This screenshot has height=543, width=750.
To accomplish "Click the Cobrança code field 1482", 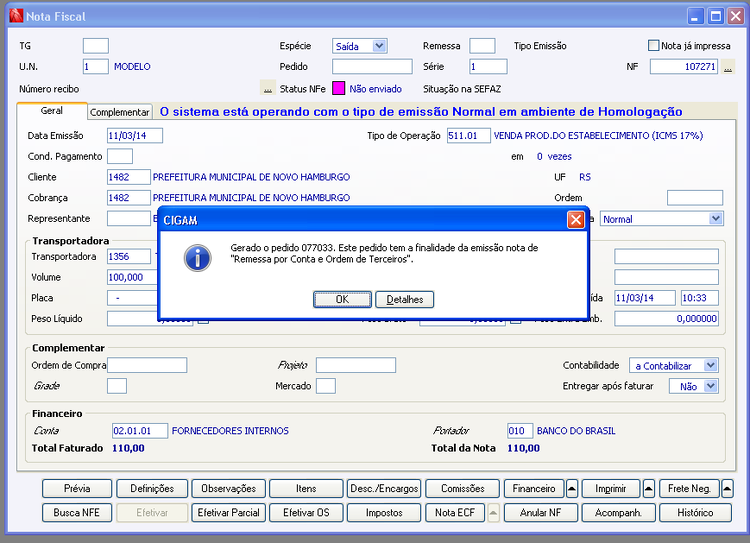I will pyautogui.click(x=129, y=198).
